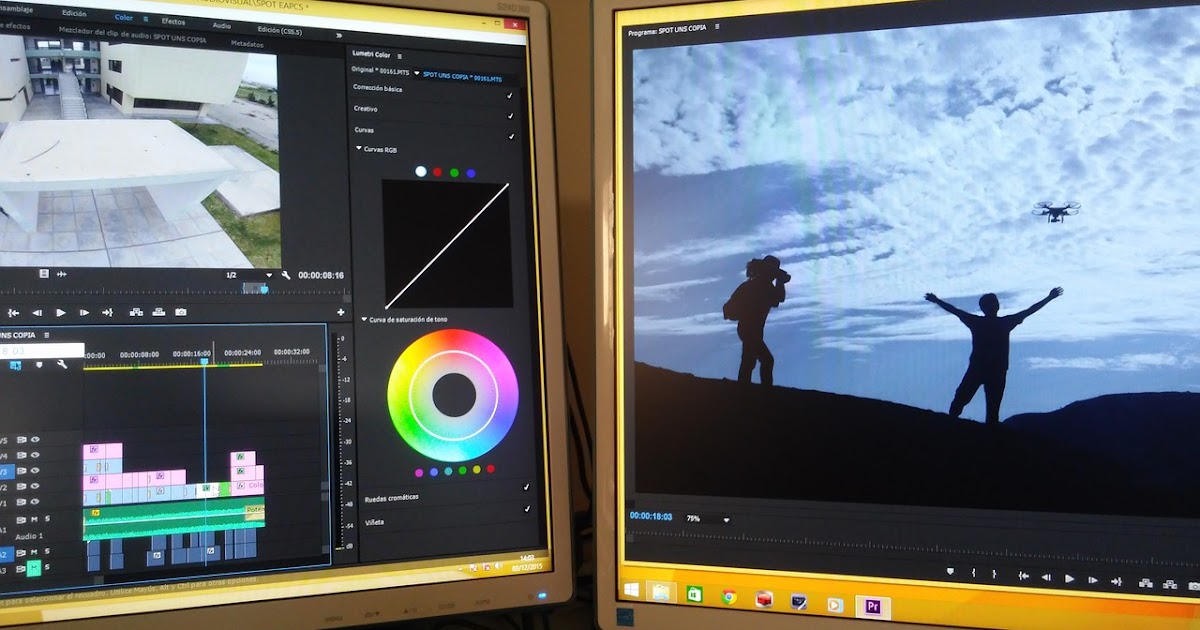The height and width of the screenshot is (630, 1200).
Task: Disable the Corrección básica checkbox
Action: [510, 96]
